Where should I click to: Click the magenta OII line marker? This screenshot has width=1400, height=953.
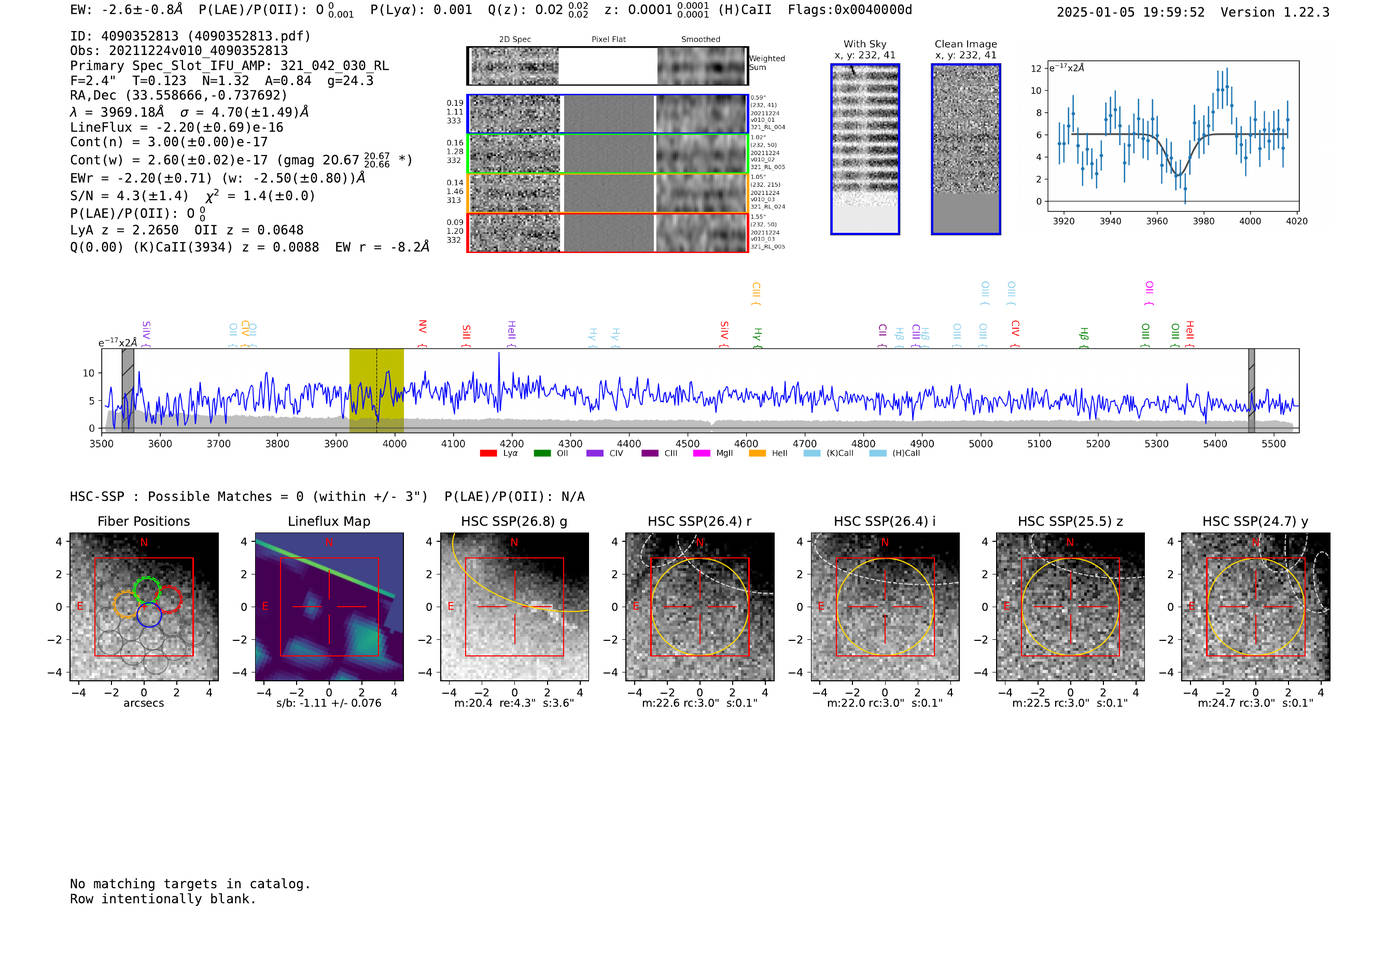[1149, 294]
